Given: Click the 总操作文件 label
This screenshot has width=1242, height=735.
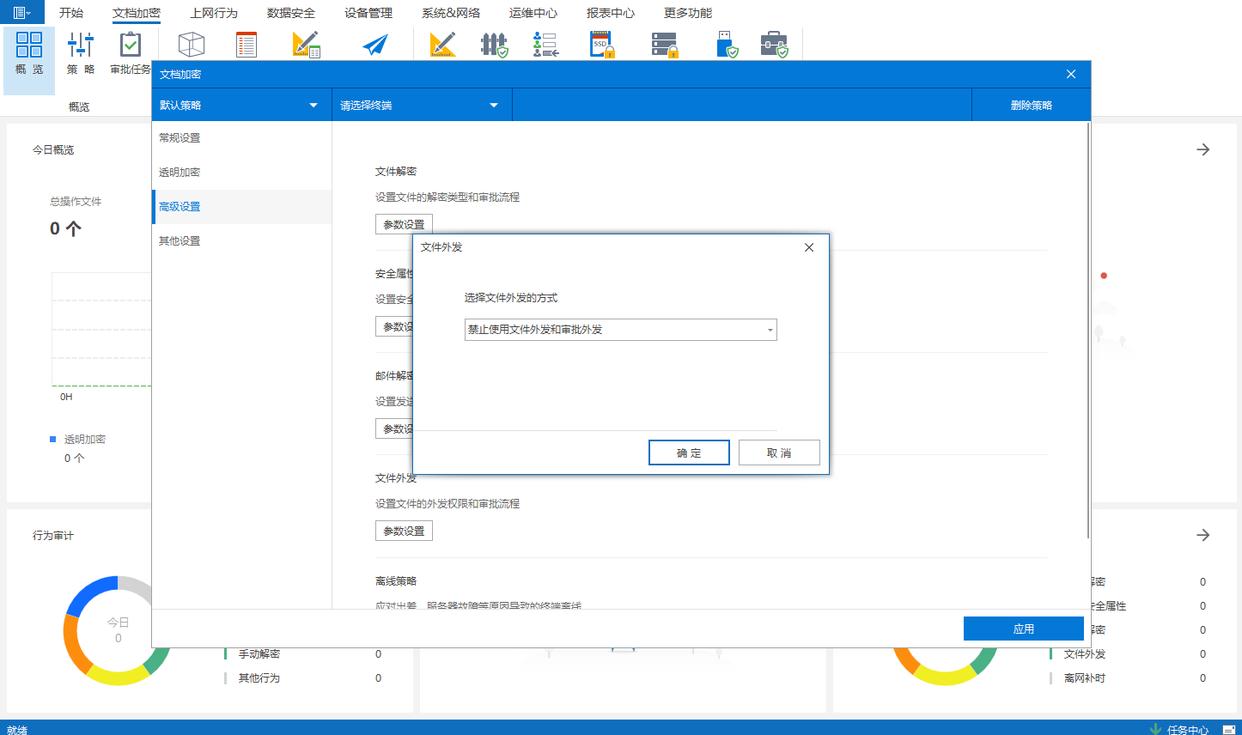Looking at the screenshot, I should click(76, 201).
